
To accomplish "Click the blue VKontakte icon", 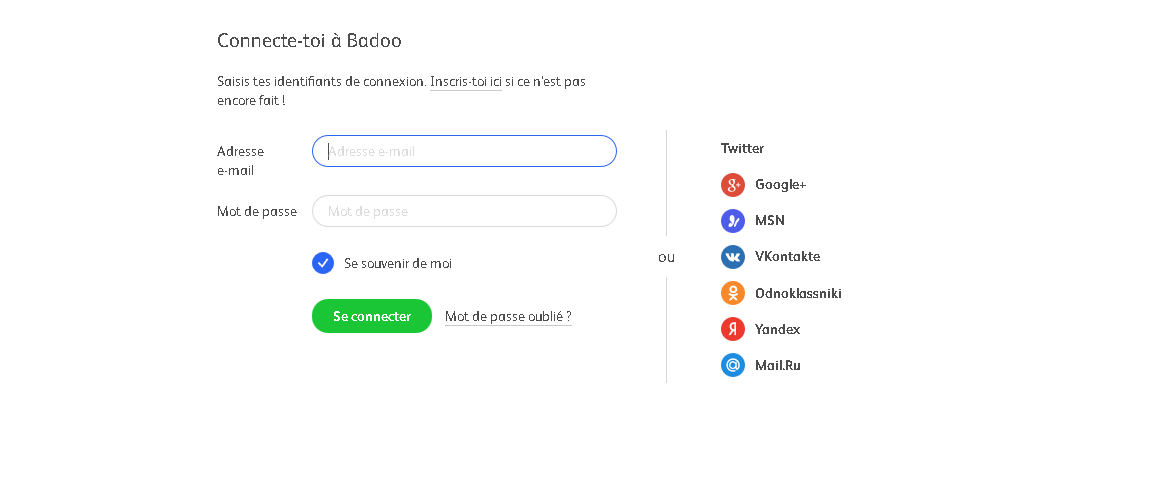I will 733,257.
